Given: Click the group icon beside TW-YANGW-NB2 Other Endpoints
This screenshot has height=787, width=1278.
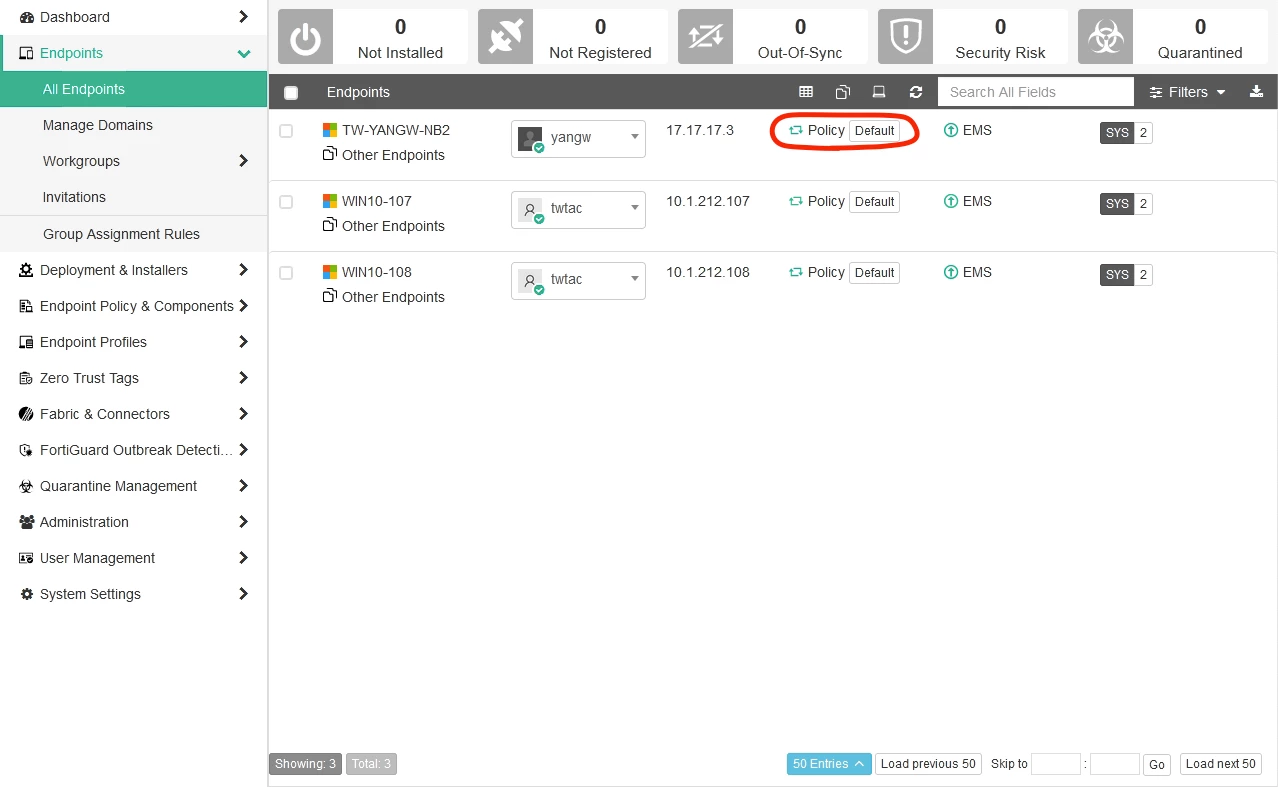Looking at the screenshot, I should point(330,154).
